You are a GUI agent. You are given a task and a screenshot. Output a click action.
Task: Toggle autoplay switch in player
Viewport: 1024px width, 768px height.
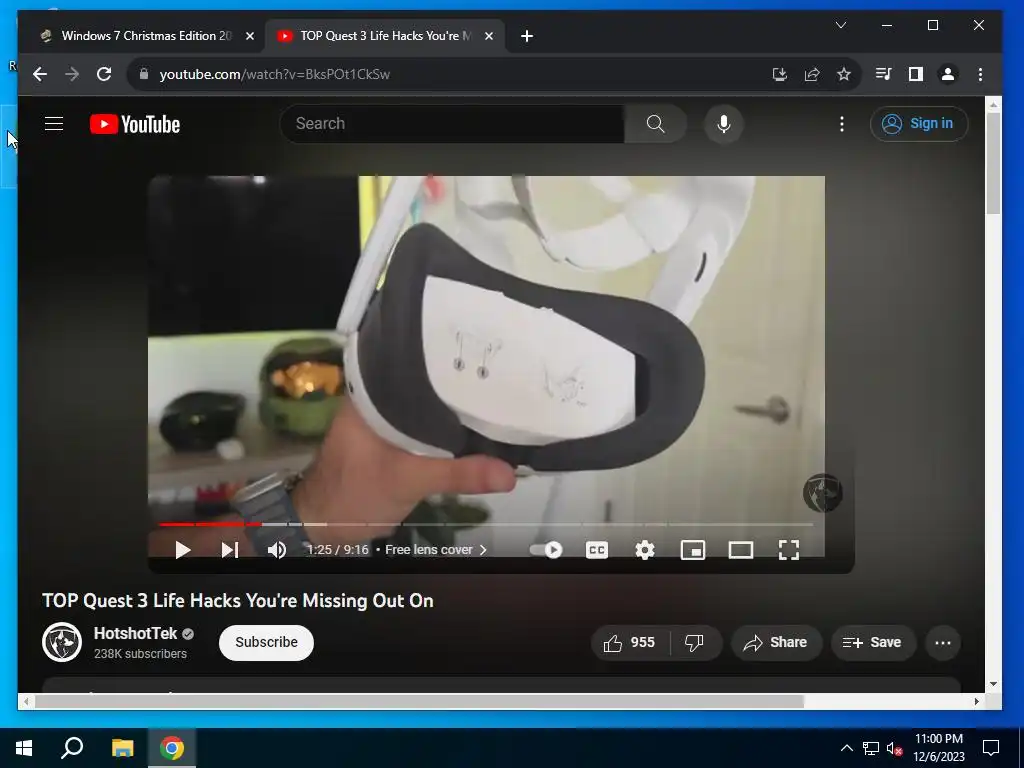click(x=546, y=550)
